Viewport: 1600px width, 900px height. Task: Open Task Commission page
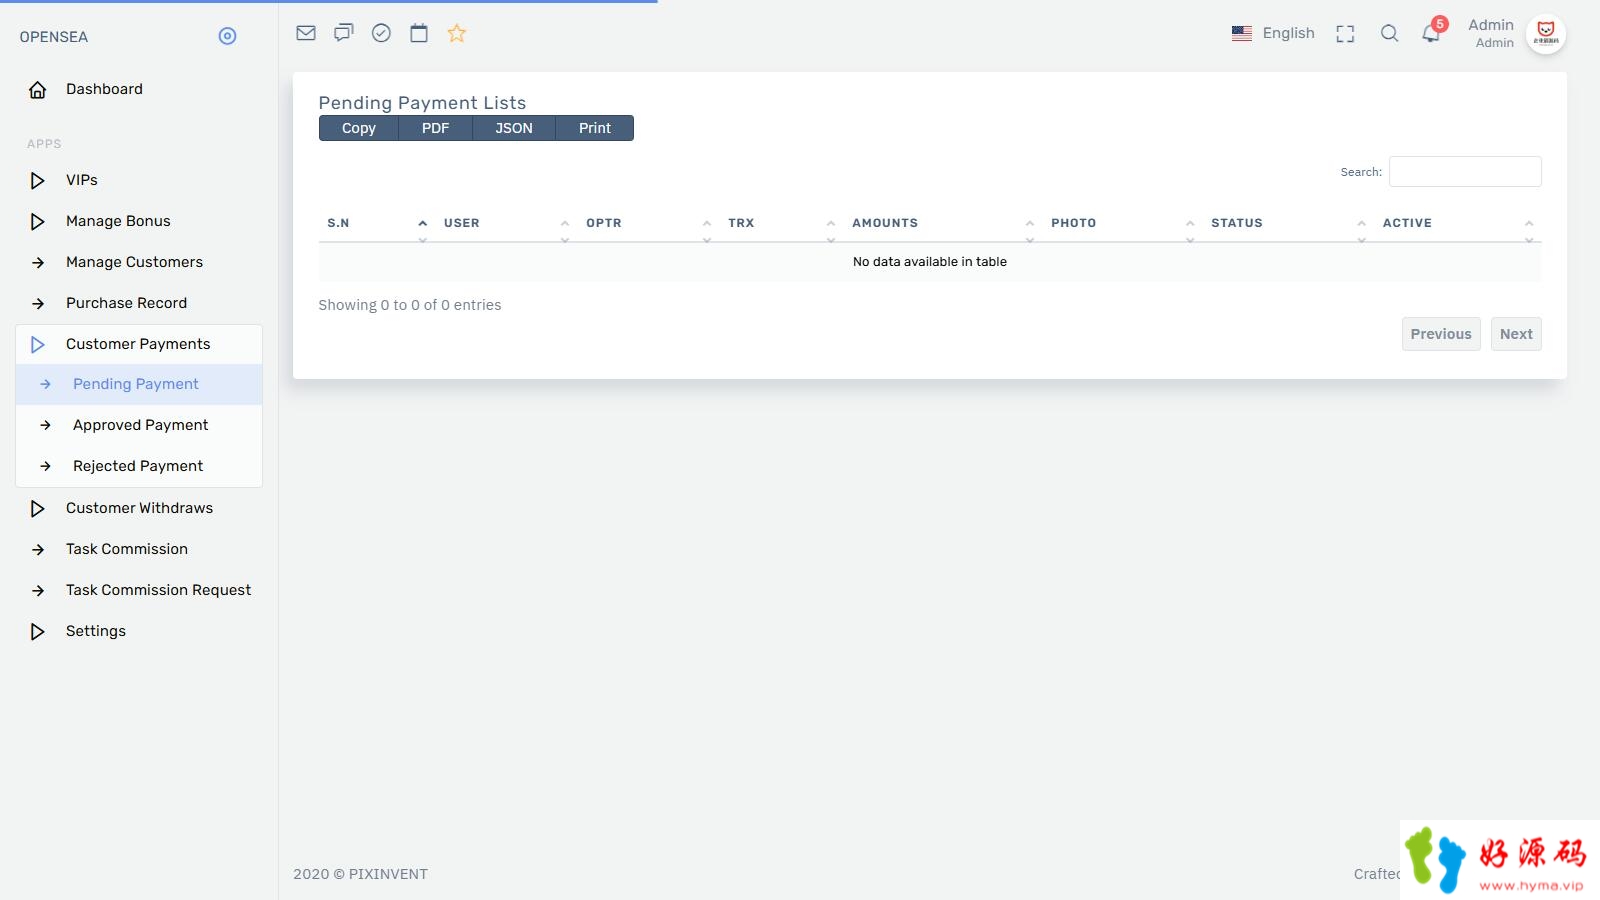click(x=139, y=549)
